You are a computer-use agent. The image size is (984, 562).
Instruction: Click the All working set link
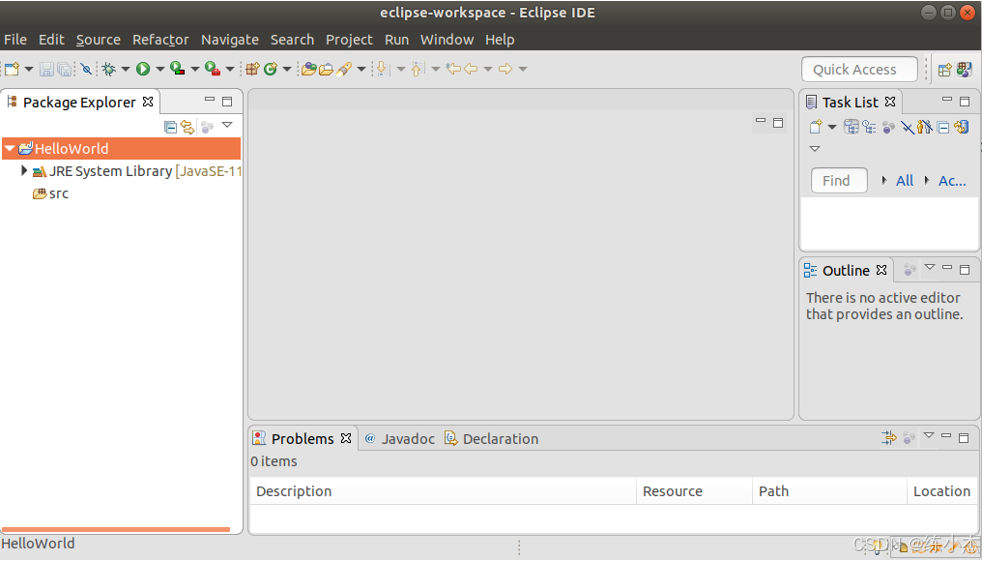pyautogui.click(x=904, y=181)
